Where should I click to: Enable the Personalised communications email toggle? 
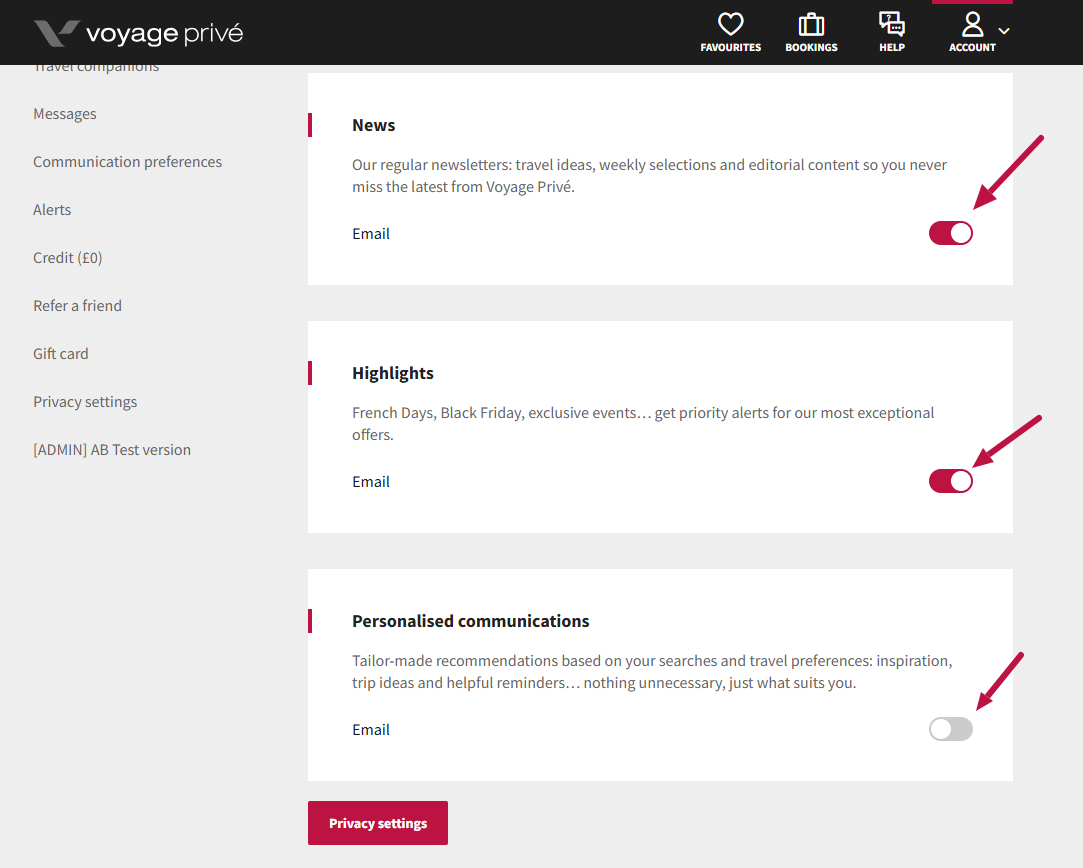950,729
